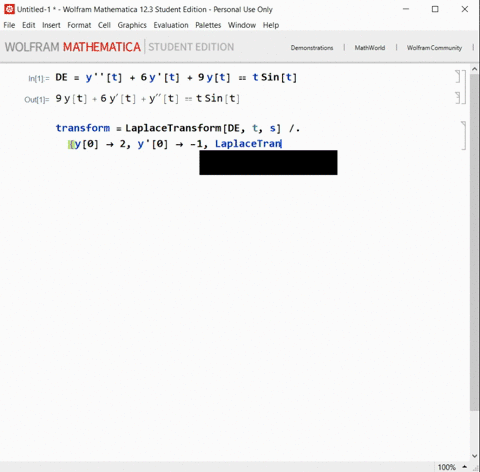Click the vertical scrollbar thumb

(475, 242)
